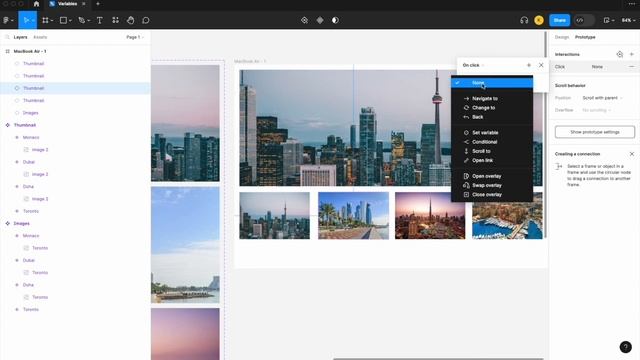Click the yellow user avatar
Screen dimensions: 640x360
coord(539,20)
